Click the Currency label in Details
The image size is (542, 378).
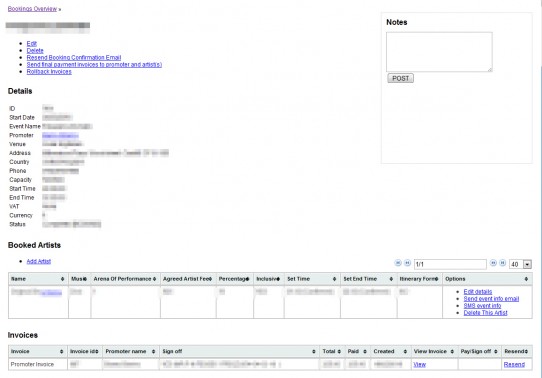(21, 215)
